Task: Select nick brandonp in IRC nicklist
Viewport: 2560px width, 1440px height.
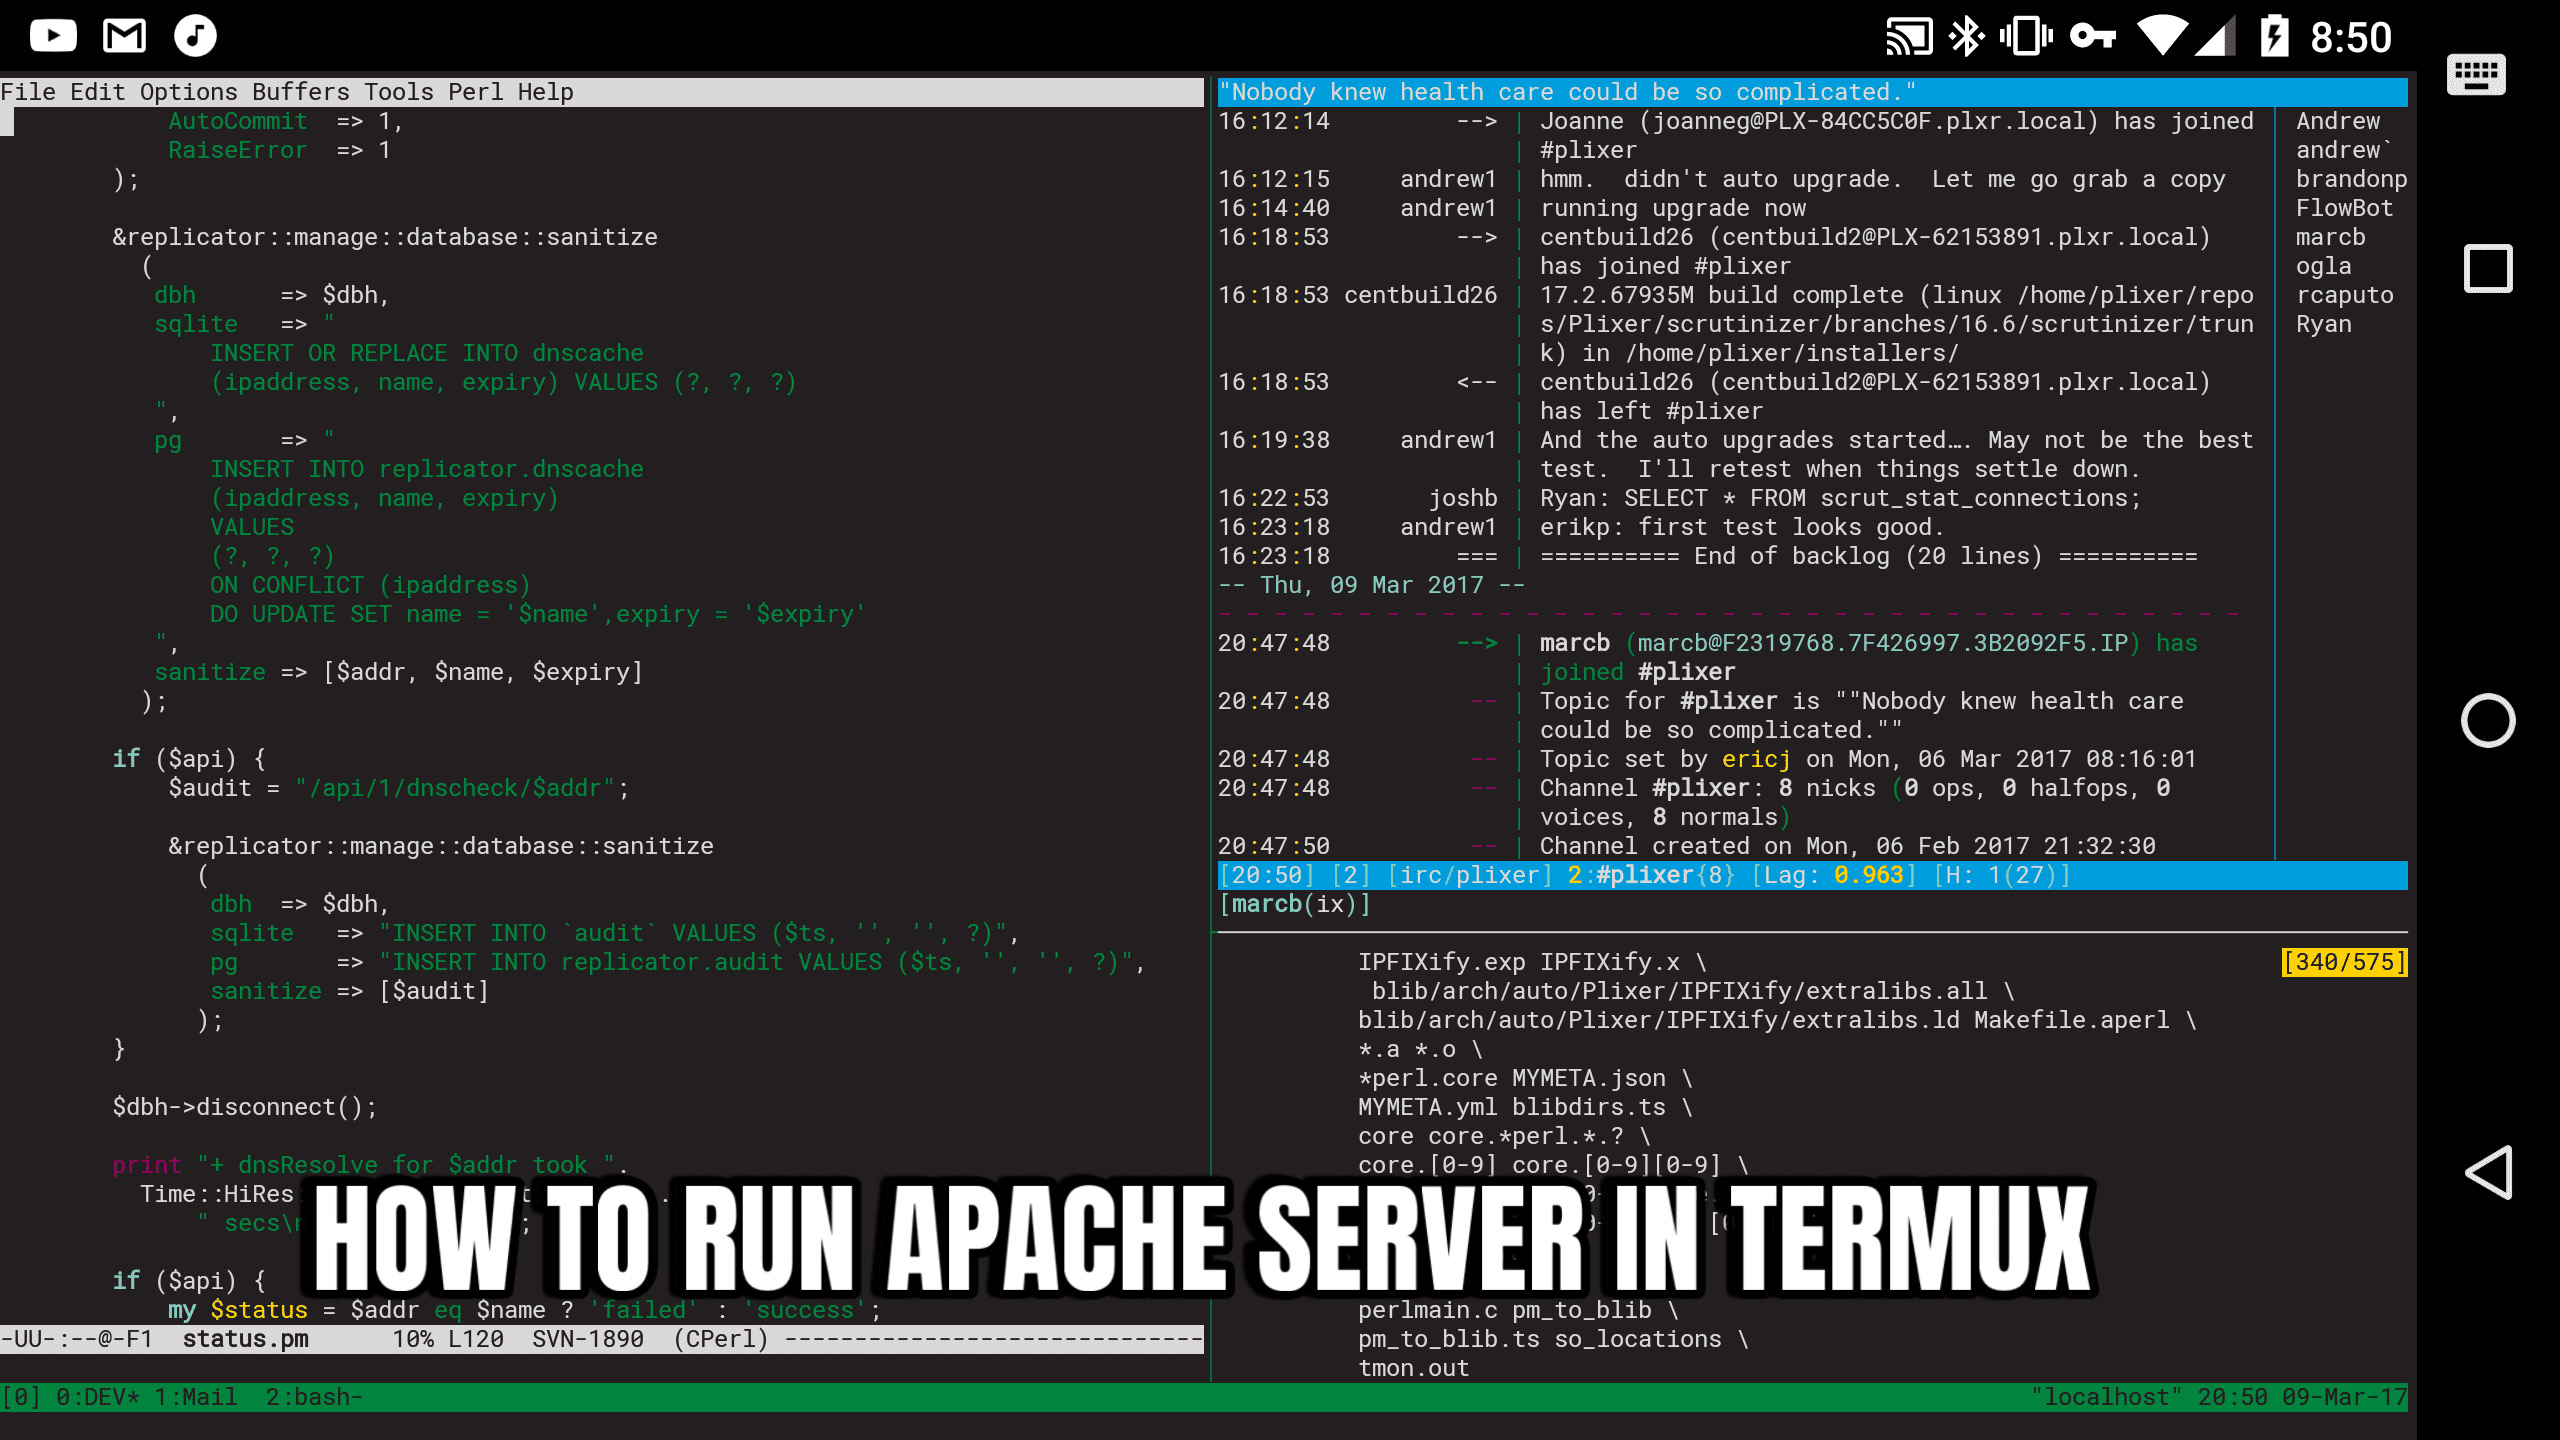Action: point(2352,179)
